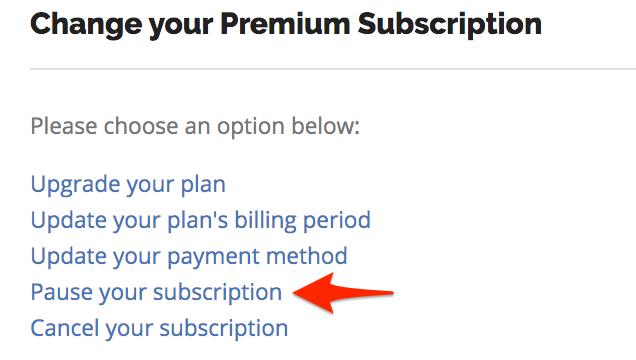The width and height of the screenshot is (636, 360).
Task: Click the Please choose an option below text
Action: point(195,127)
